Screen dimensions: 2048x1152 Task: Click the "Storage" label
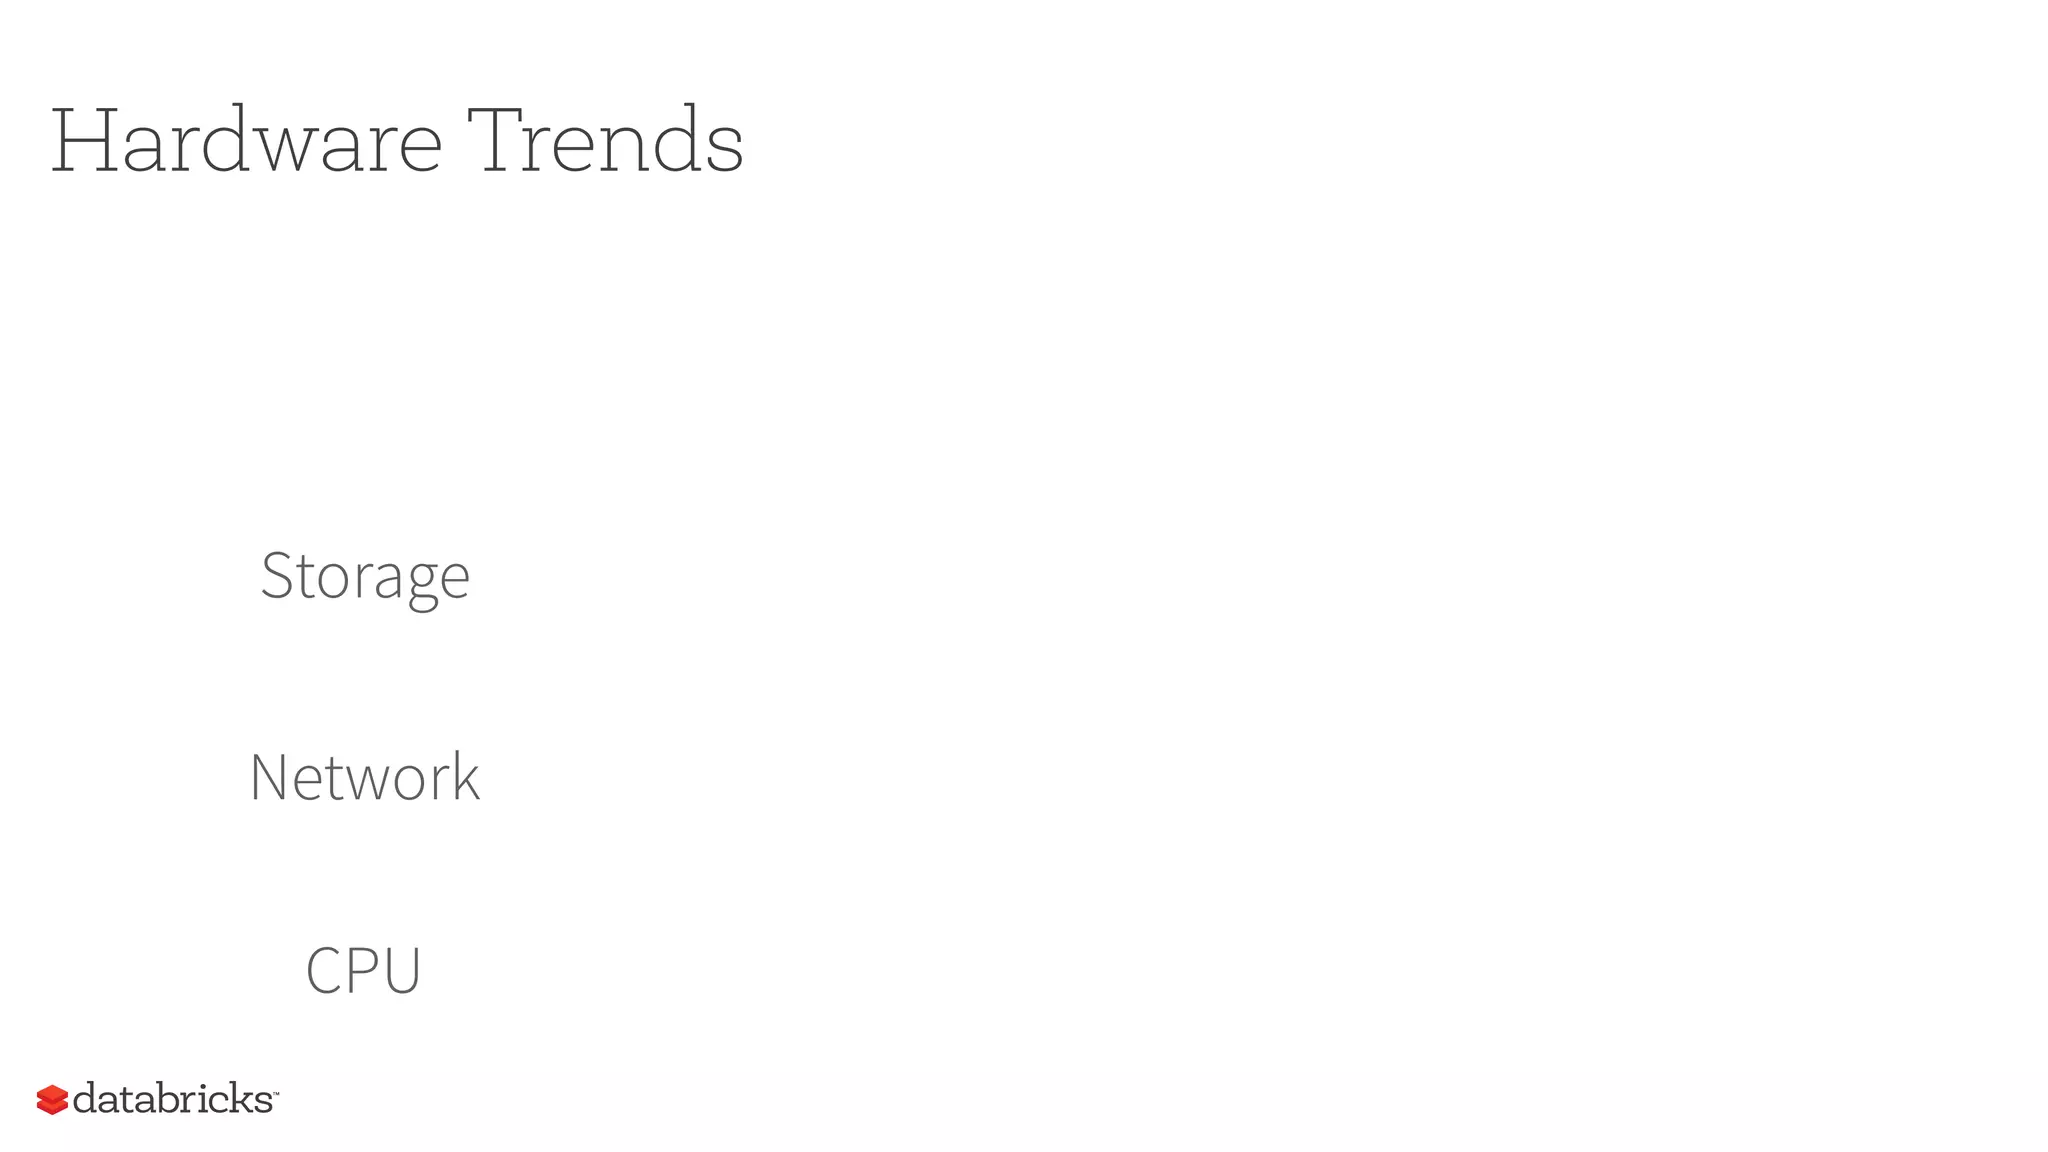pos(365,576)
